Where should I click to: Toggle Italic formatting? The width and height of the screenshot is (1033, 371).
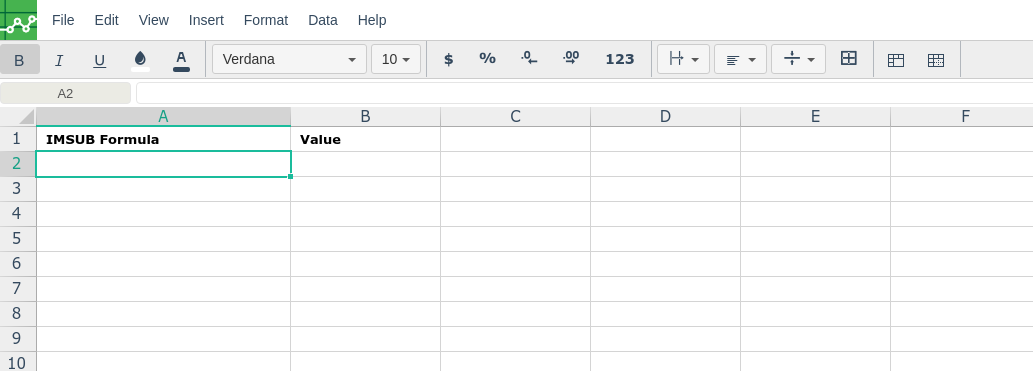[59, 61]
